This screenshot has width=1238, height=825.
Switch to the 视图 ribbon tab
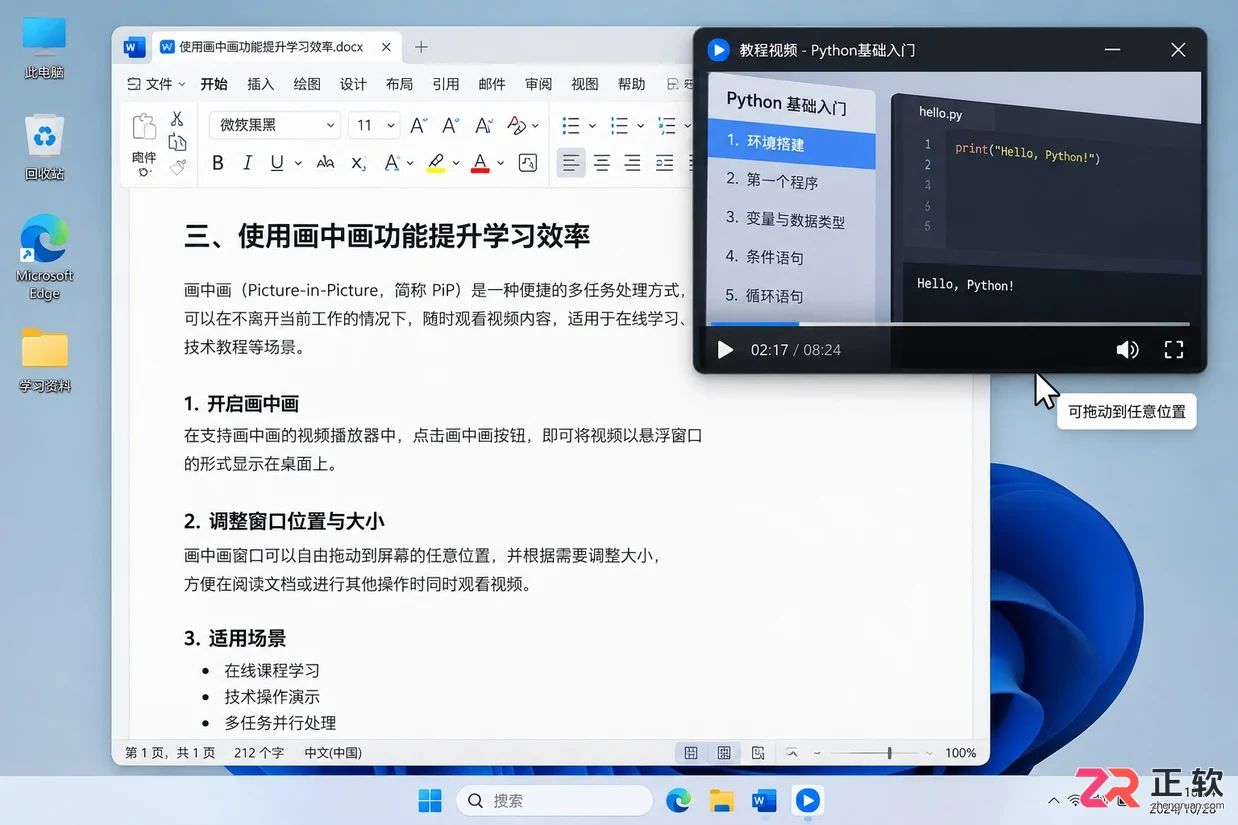584,84
